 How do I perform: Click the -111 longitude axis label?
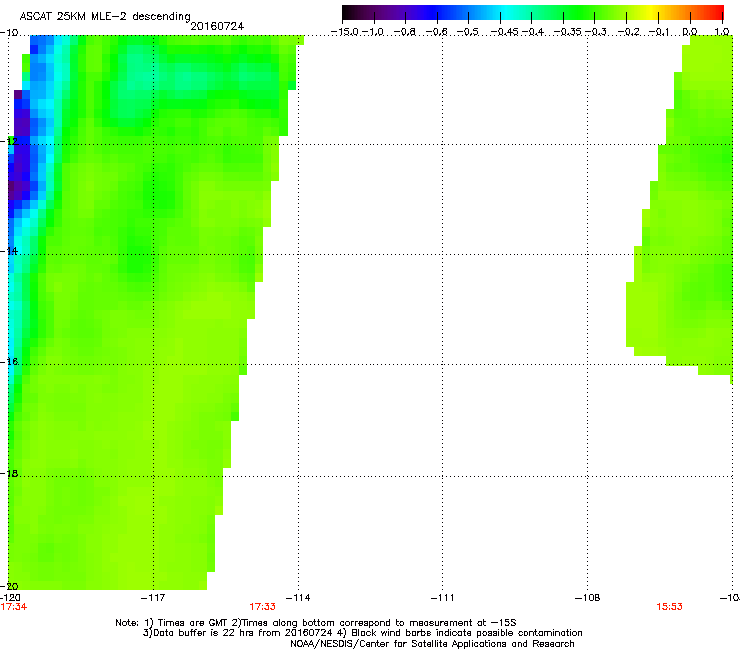pos(442,598)
